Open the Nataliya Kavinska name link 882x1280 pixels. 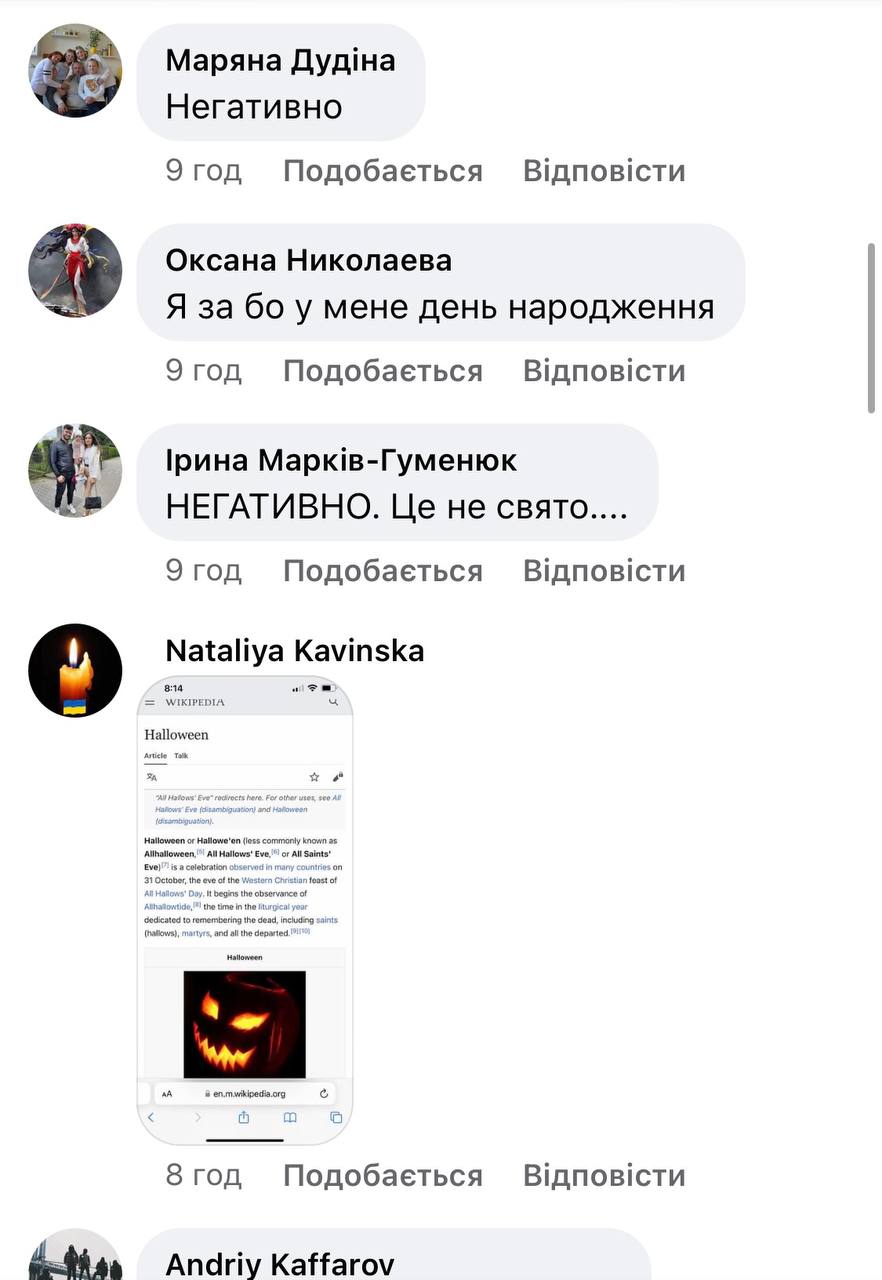point(295,651)
